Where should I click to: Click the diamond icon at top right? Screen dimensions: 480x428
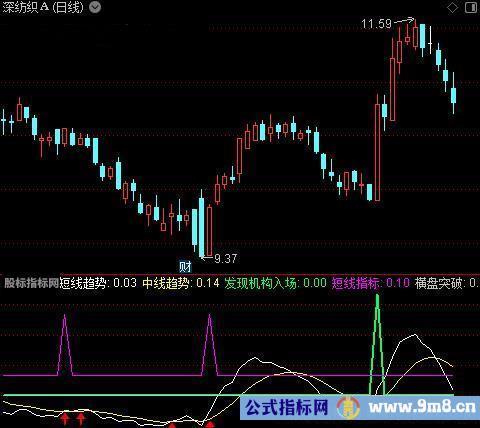click(453, 8)
